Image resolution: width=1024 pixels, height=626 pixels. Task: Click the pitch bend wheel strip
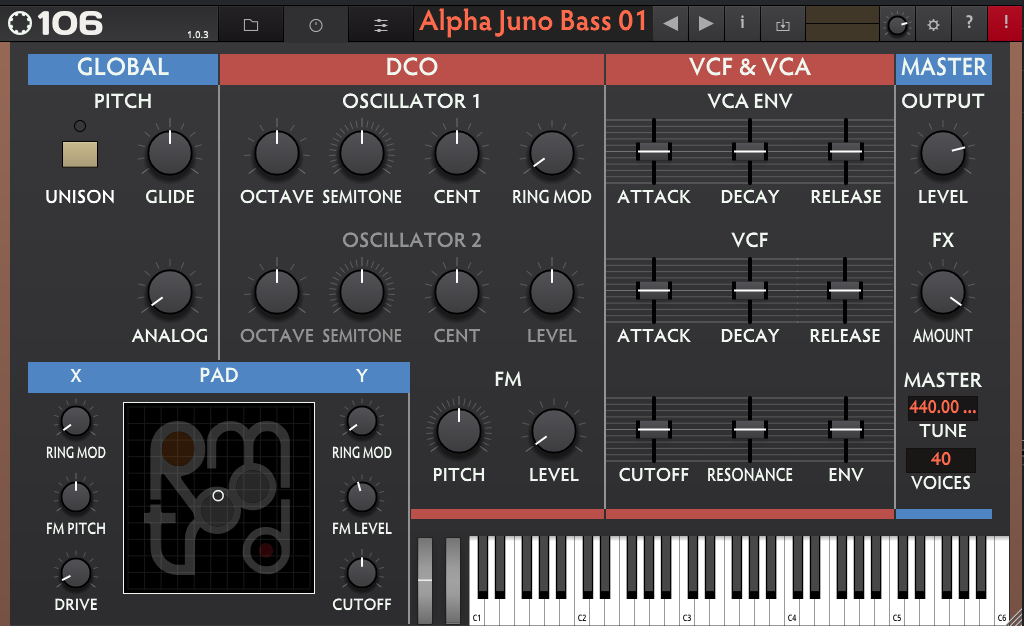pos(425,580)
